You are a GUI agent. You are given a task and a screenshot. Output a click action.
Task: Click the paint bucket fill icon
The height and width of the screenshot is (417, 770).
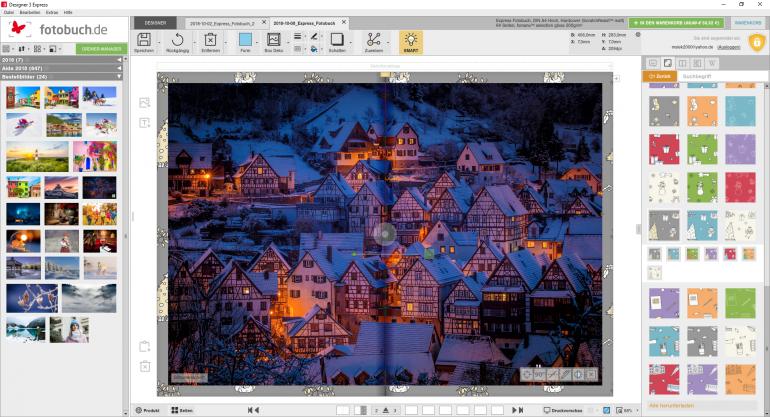coord(314,49)
